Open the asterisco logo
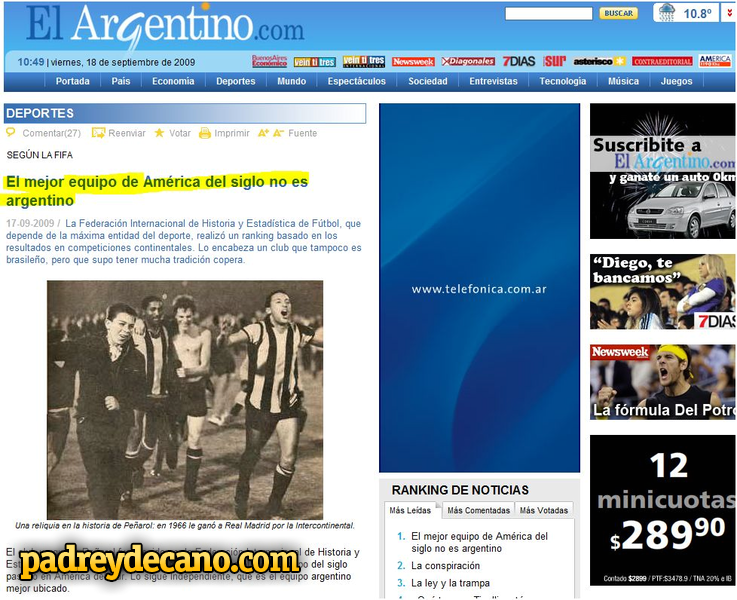Image resolution: width=737 pixels, height=600 pixels. point(599,61)
